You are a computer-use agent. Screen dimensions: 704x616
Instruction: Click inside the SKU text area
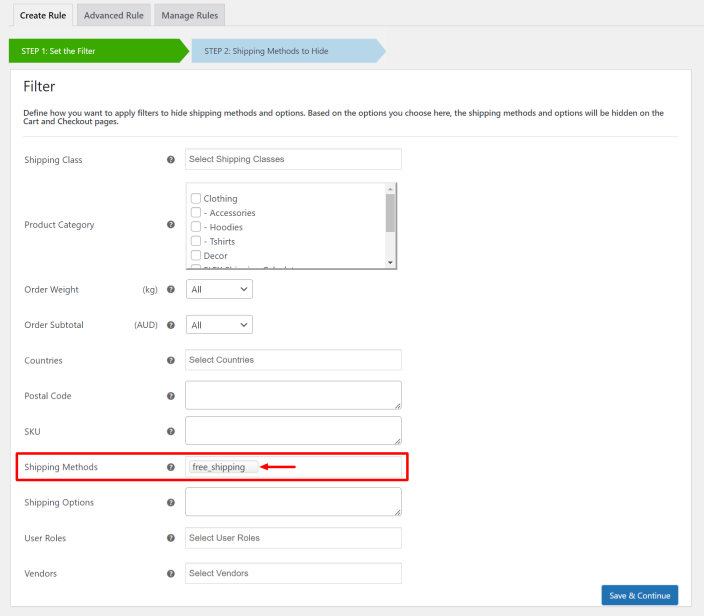pyautogui.click(x=293, y=431)
